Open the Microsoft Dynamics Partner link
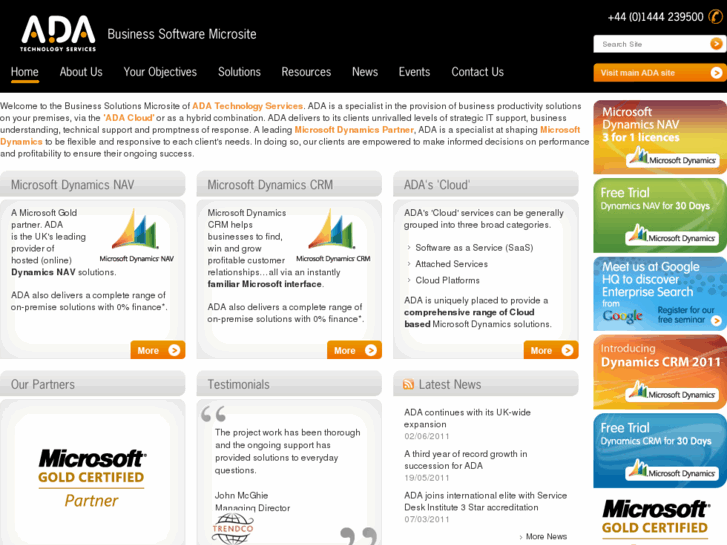This screenshot has width=727, height=545. click(354, 130)
